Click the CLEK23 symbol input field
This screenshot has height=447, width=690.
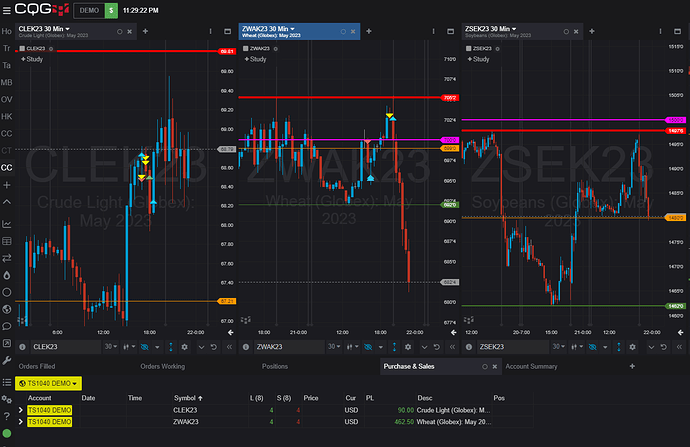click(65, 347)
